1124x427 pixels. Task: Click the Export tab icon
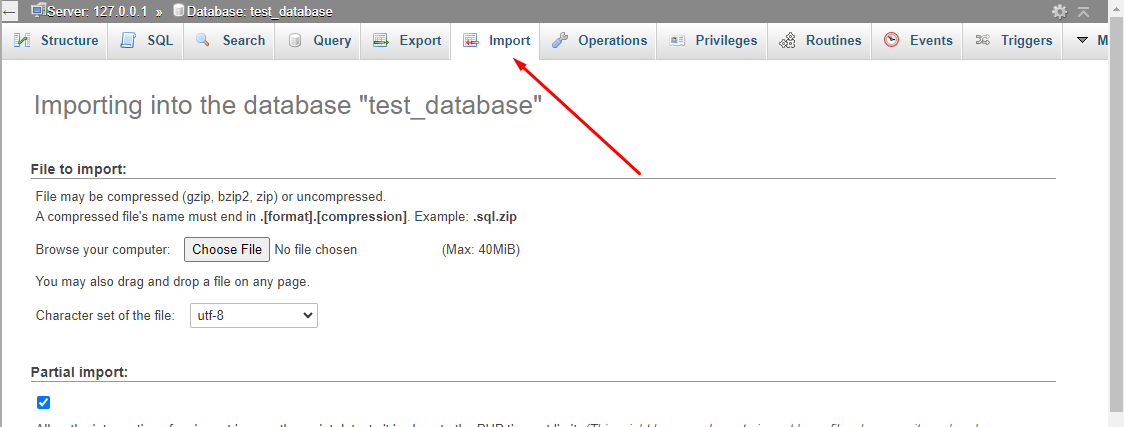380,41
